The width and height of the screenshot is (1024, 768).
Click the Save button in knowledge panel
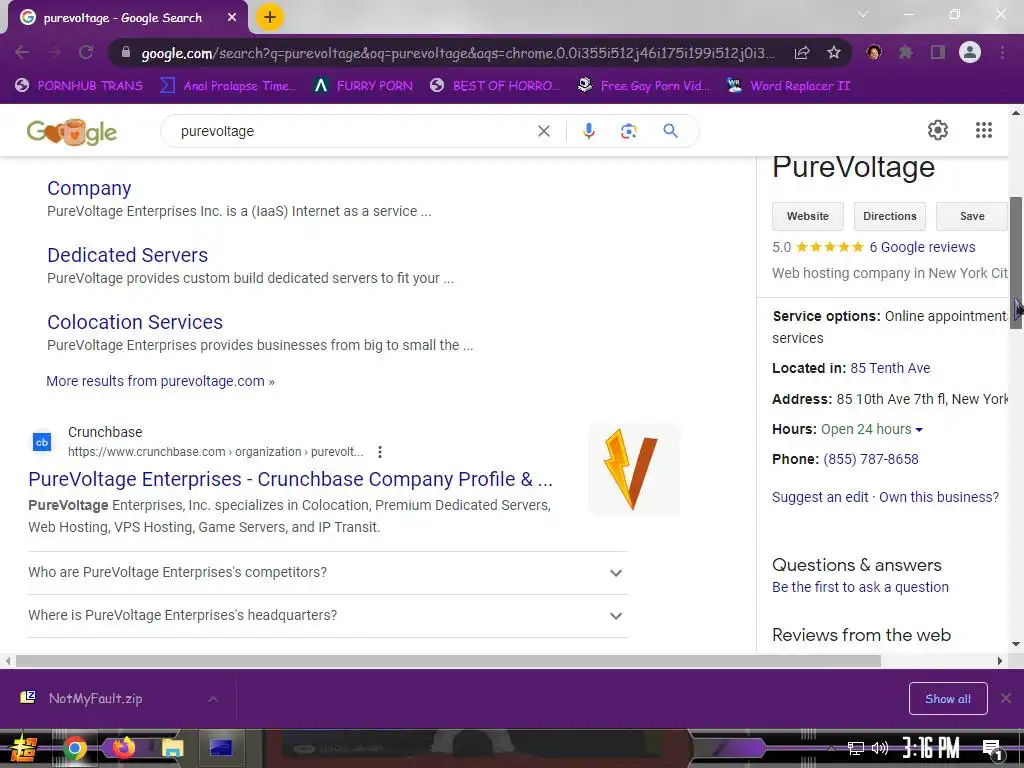point(972,216)
